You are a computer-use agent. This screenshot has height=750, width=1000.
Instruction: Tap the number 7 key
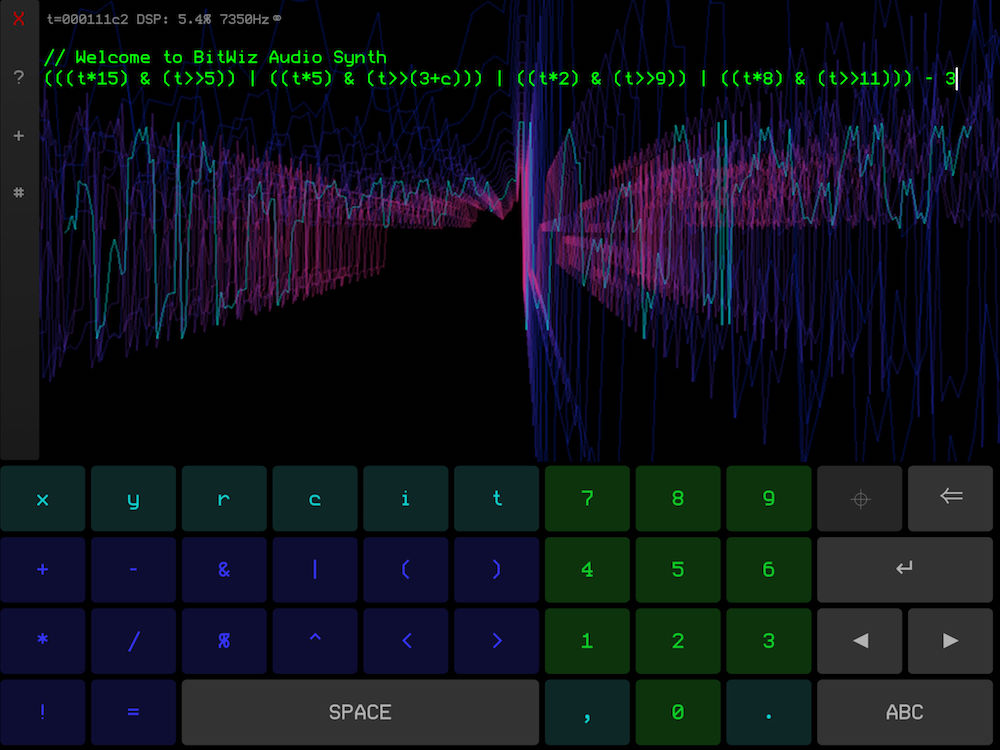point(587,498)
